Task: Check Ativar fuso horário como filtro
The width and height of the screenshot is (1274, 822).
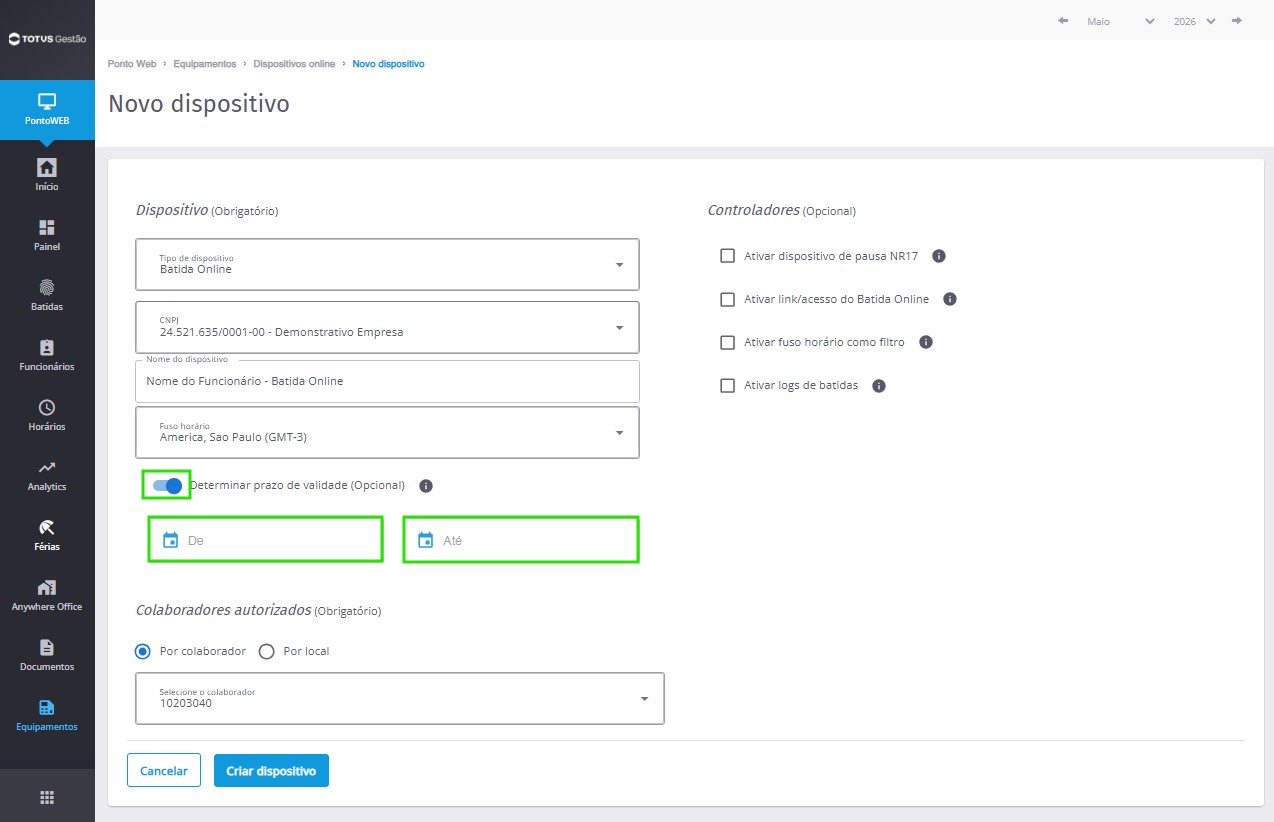Action: click(x=728, y=342)
